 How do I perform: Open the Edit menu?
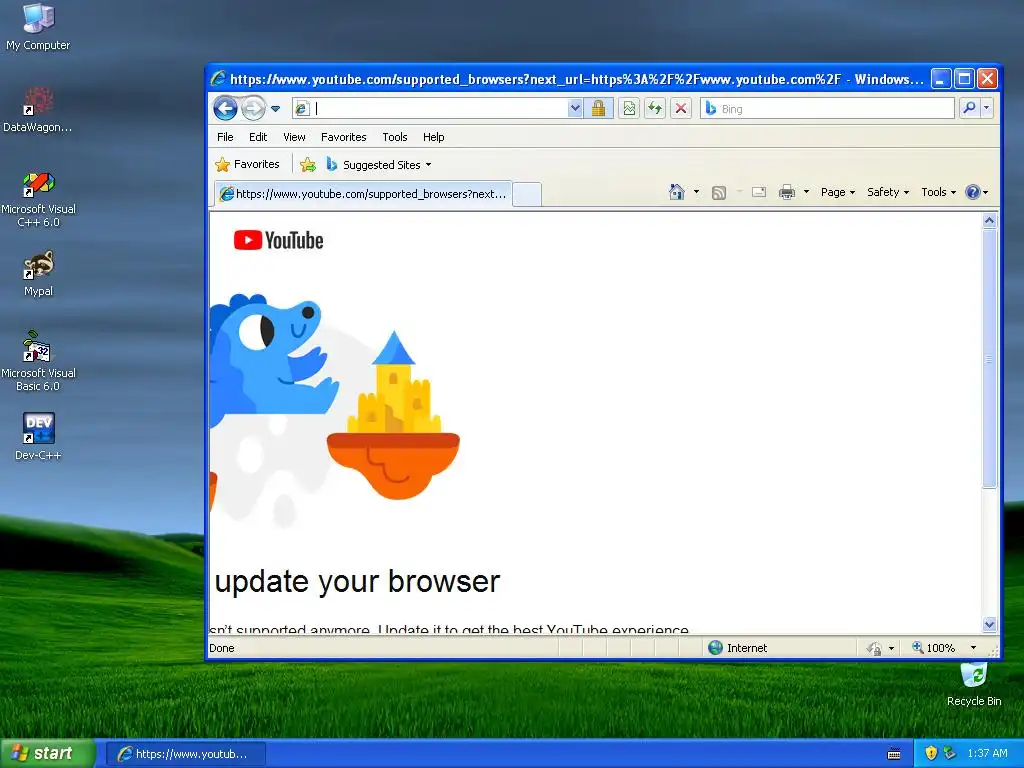tap(258, 137)
